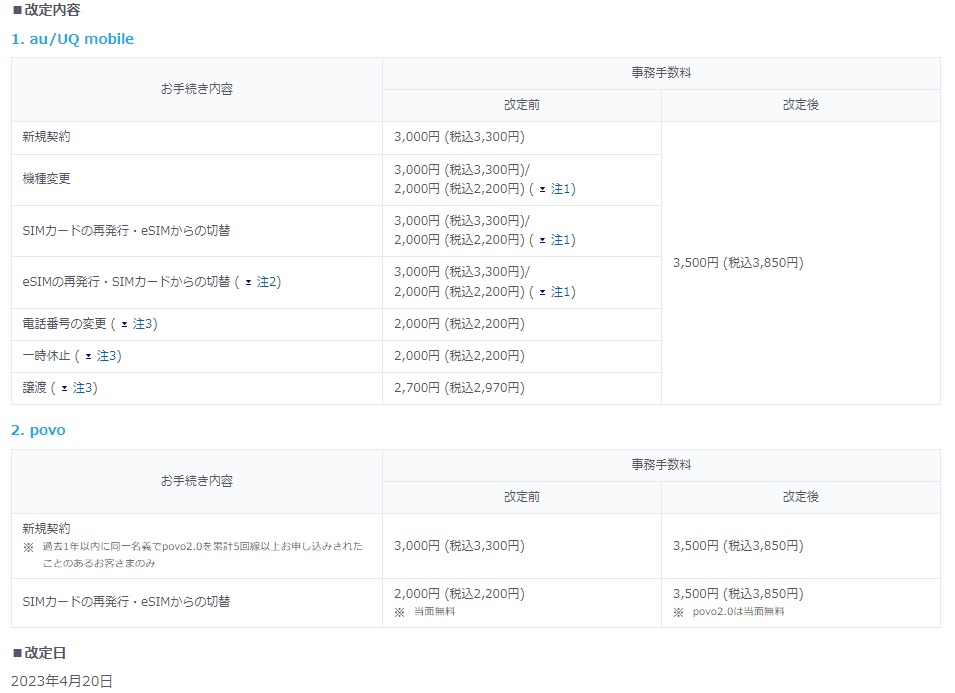This screenshot has width=955, height=693.
Task: Click the arrow icon before 注2 link
Action: coord(247,281)
